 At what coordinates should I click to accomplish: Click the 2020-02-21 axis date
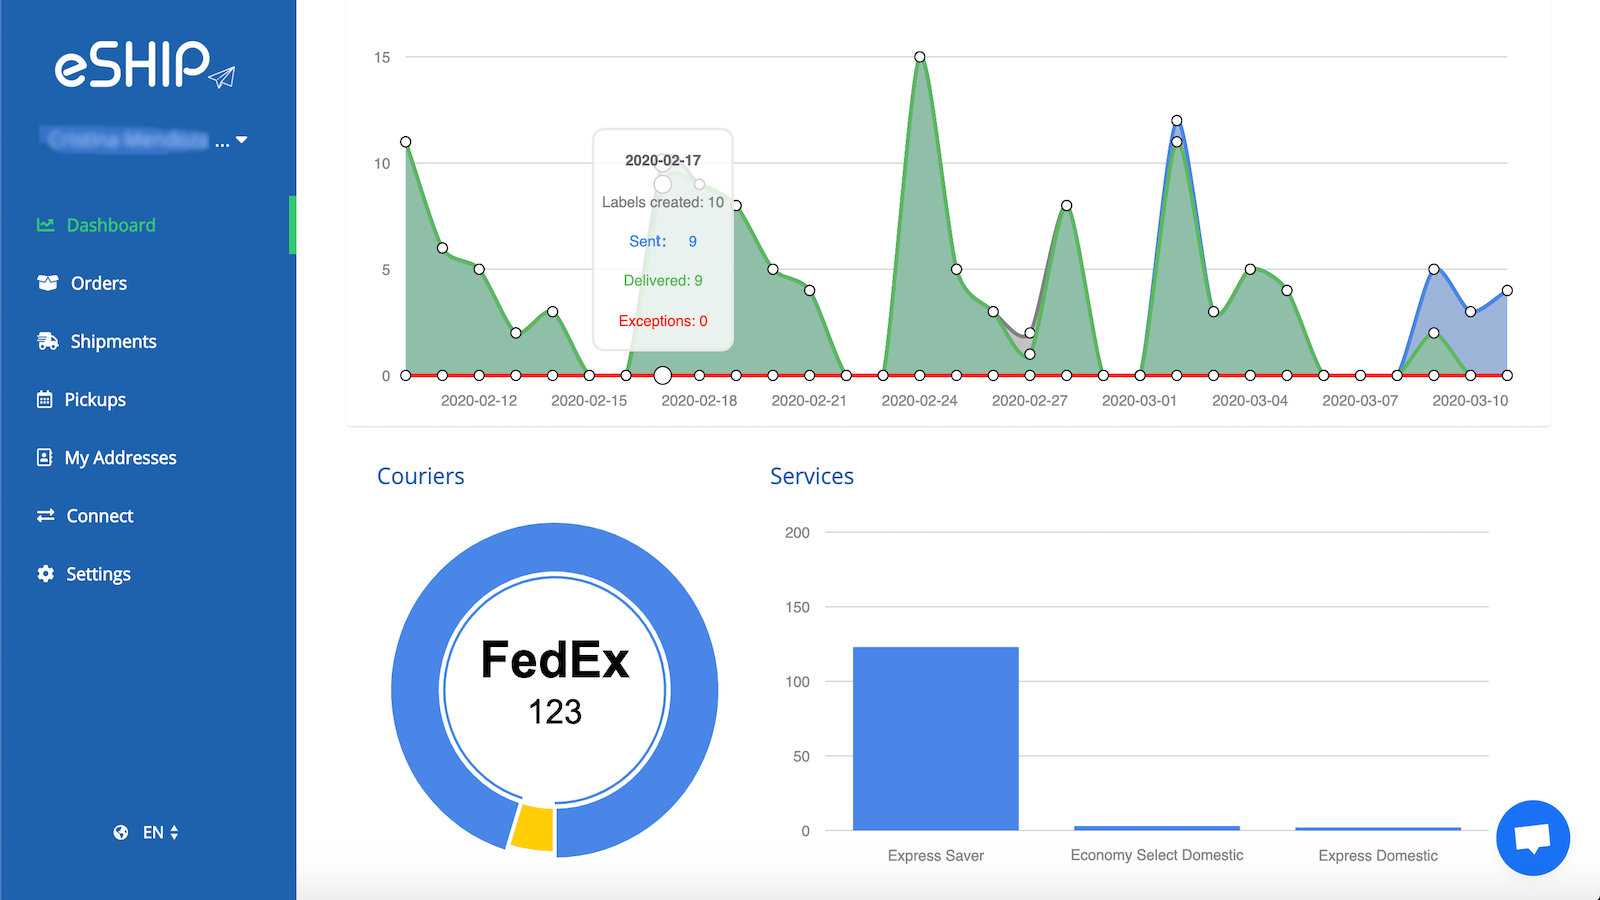pyautogui.click(x=809, y=401)
